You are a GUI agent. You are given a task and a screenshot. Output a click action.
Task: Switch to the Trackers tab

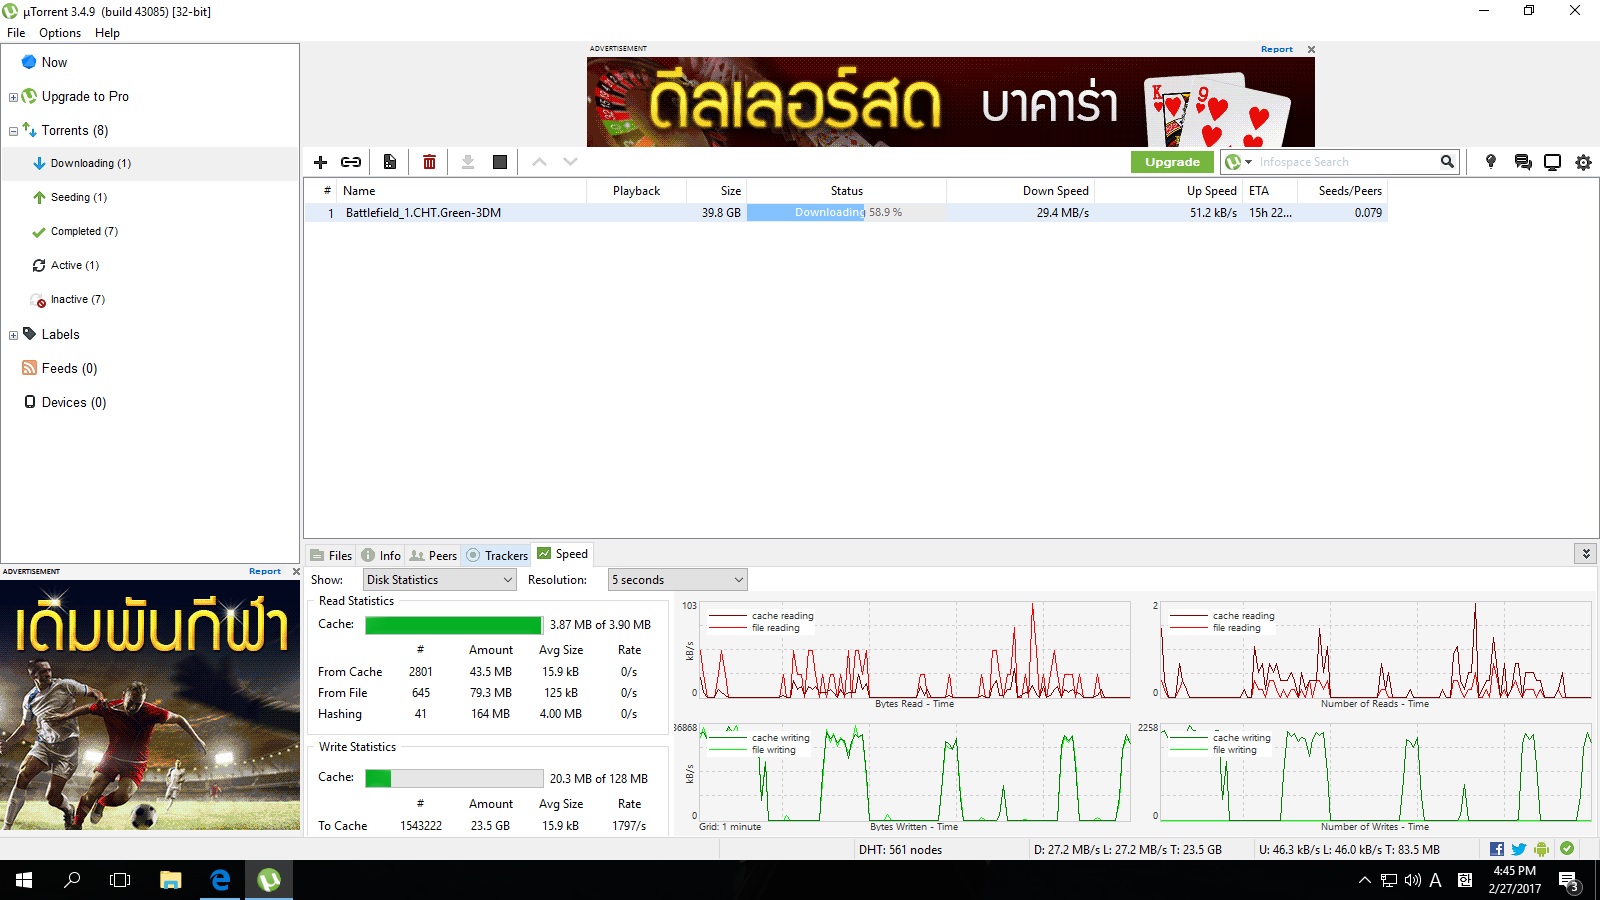tap(497, 555)
